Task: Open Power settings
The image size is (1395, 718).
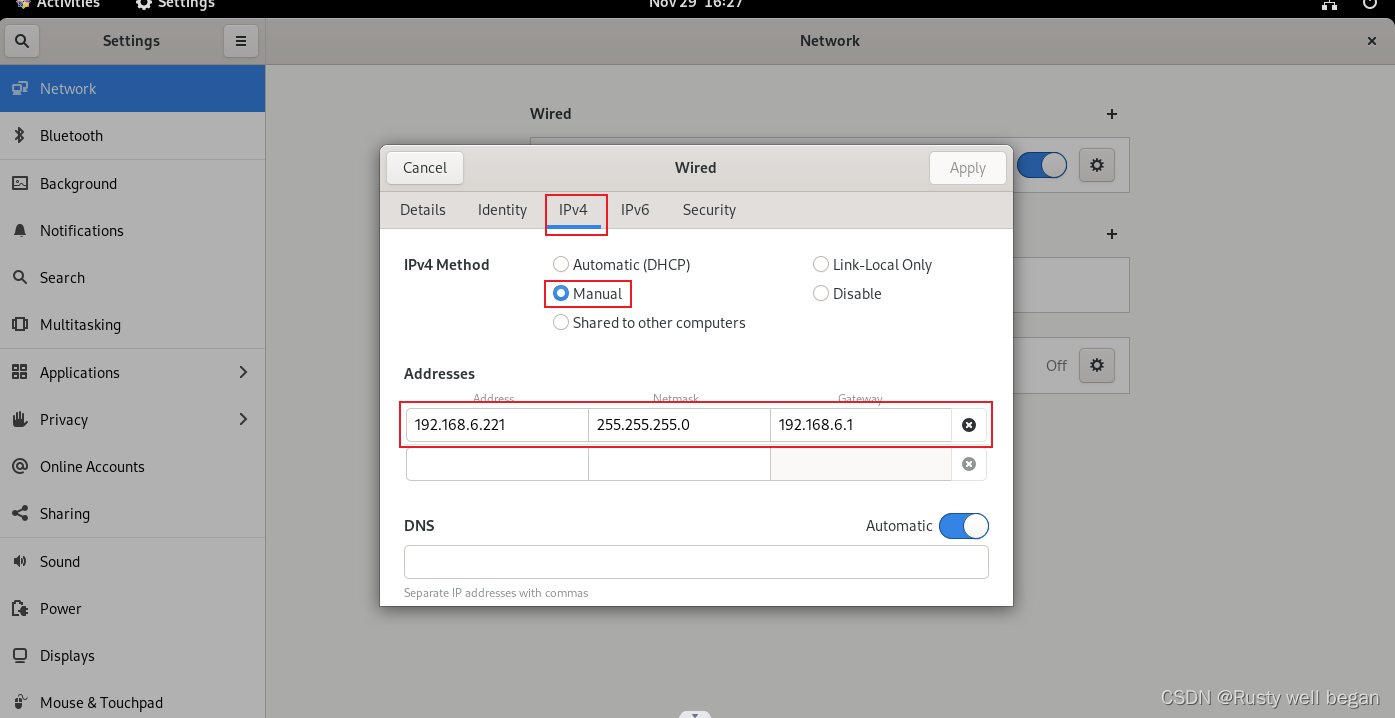Action: pos(132,609)
